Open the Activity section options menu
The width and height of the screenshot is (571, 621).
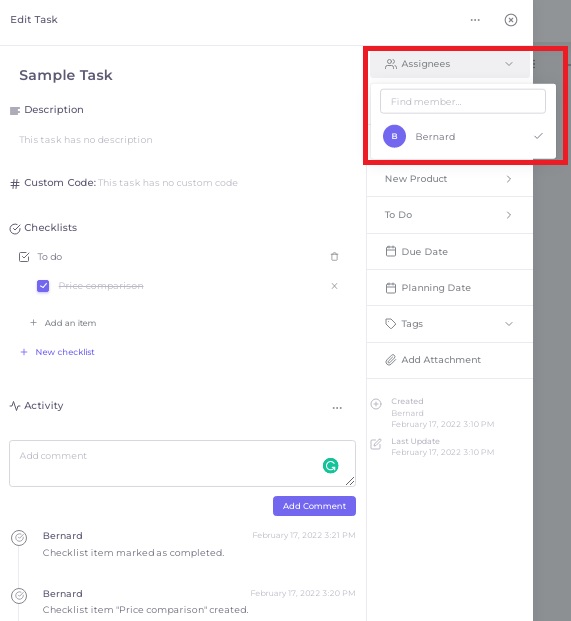pyautogui.click(x=337, y=408)
